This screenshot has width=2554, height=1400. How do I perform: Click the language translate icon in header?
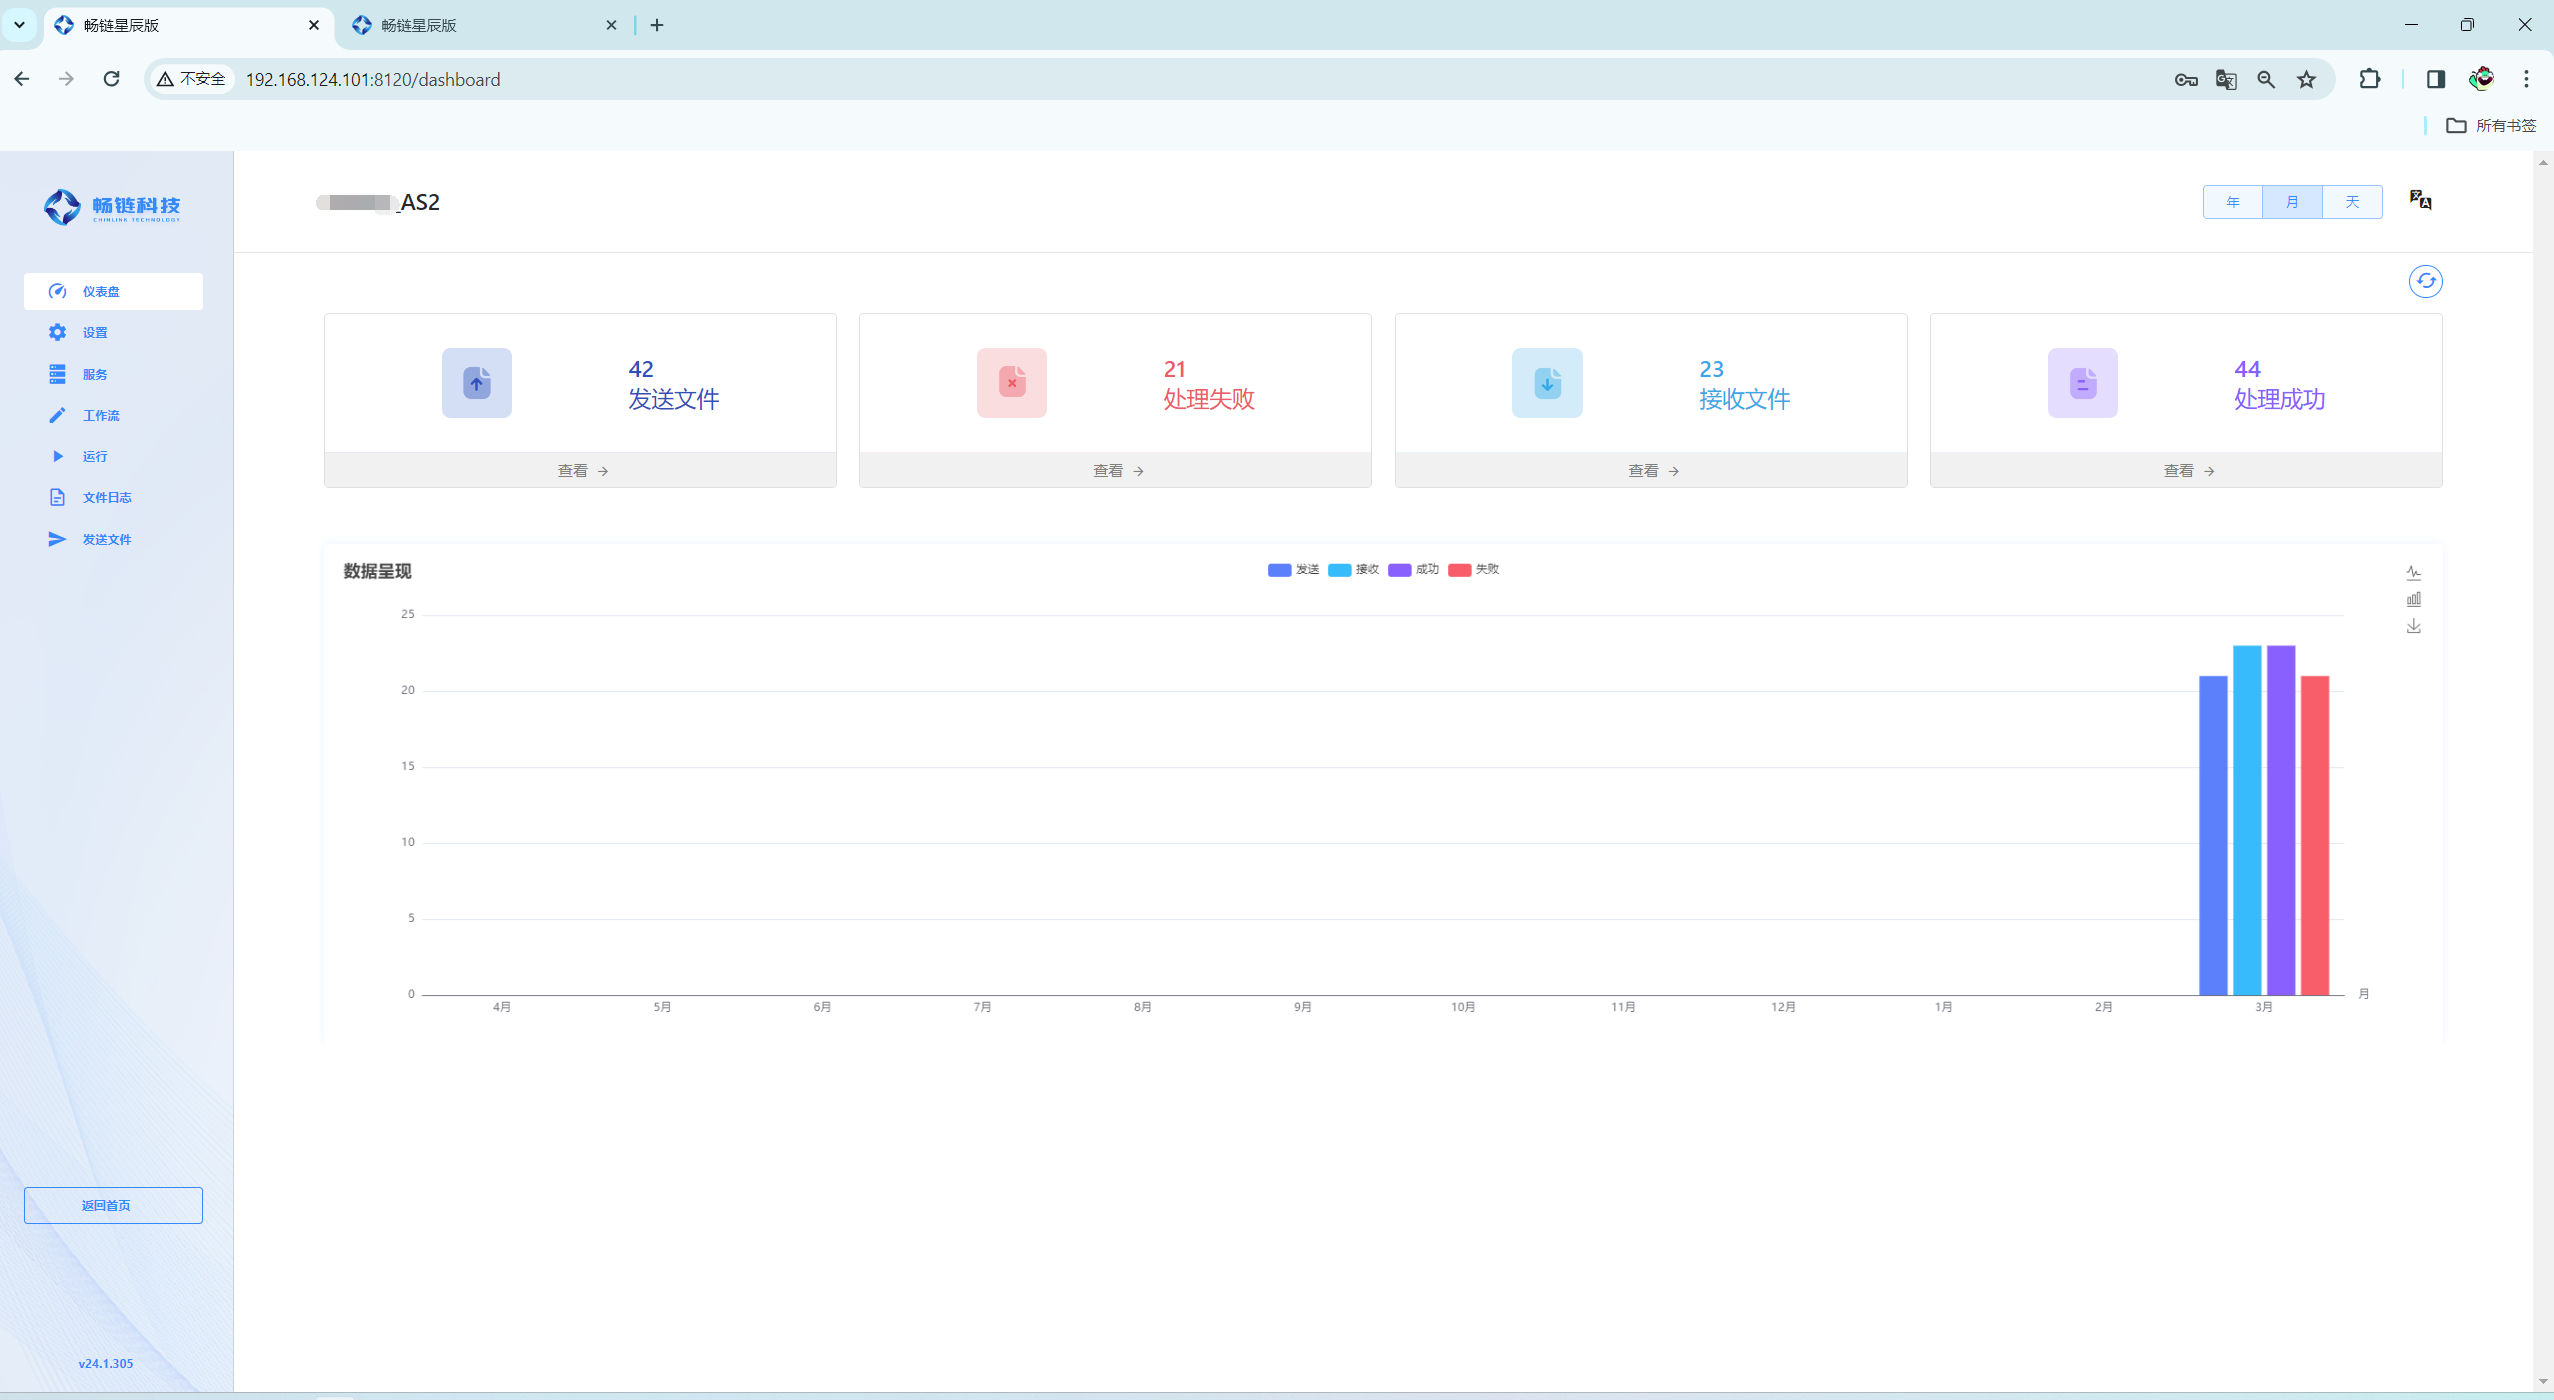click(x=2419, y=200)
